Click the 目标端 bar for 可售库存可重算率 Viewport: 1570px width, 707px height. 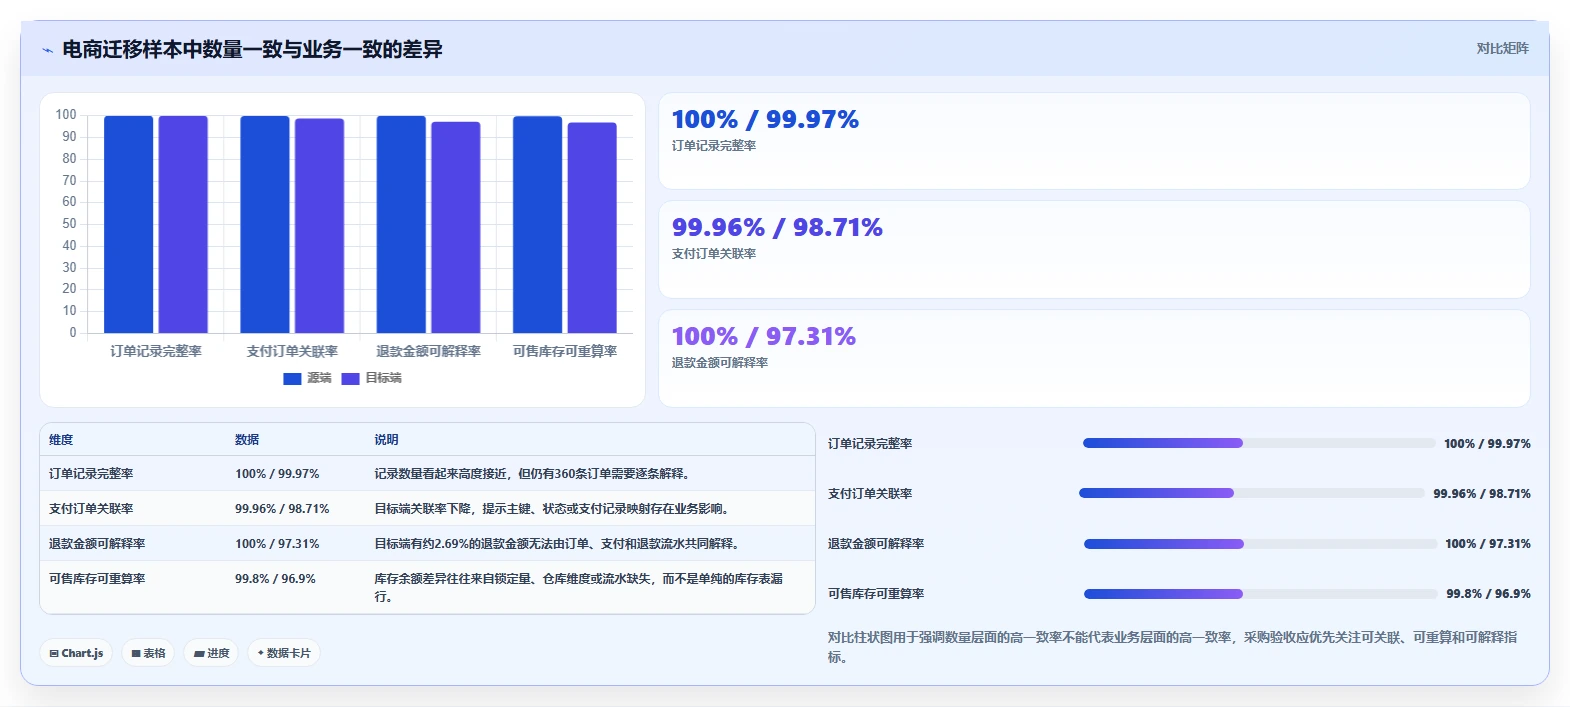pos(592,228)
